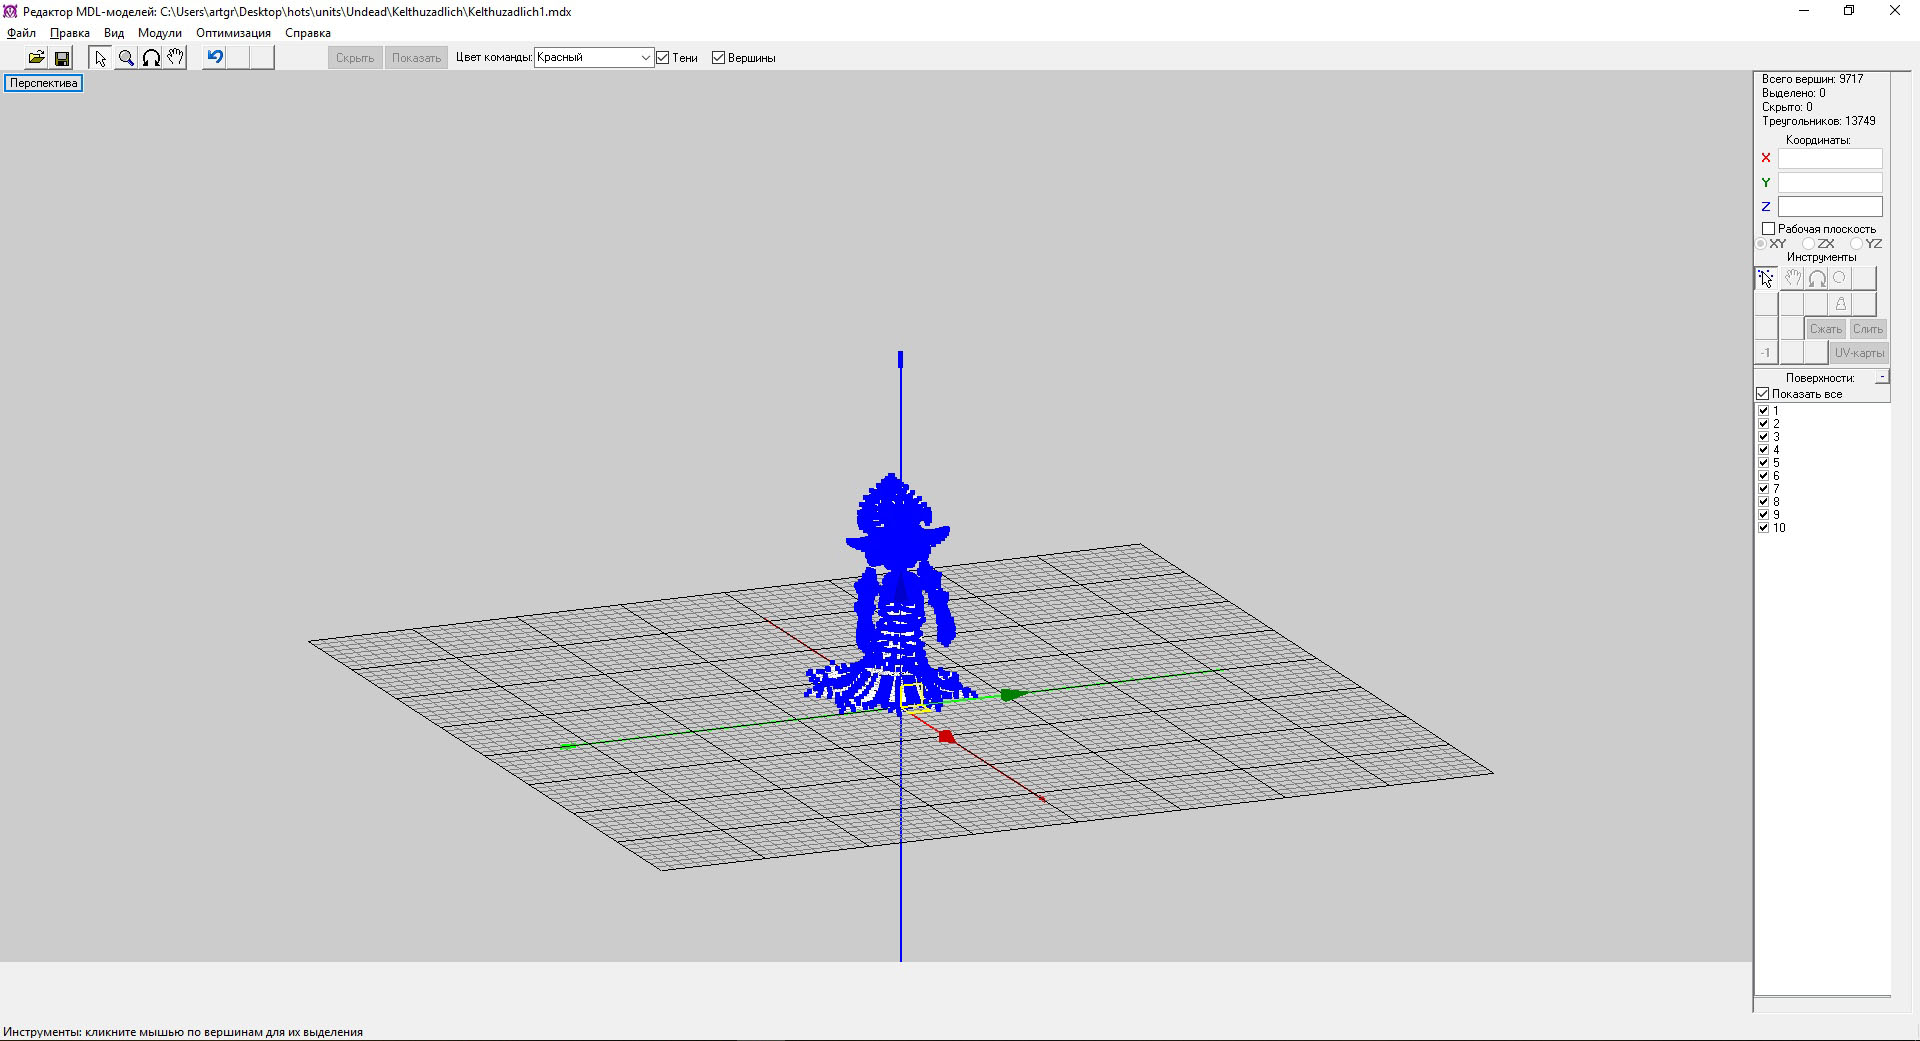Click the "Всего вершин: 9717" vertex count text
The width and height of the screenshot is (1920, 1041).
point(1812,79)
